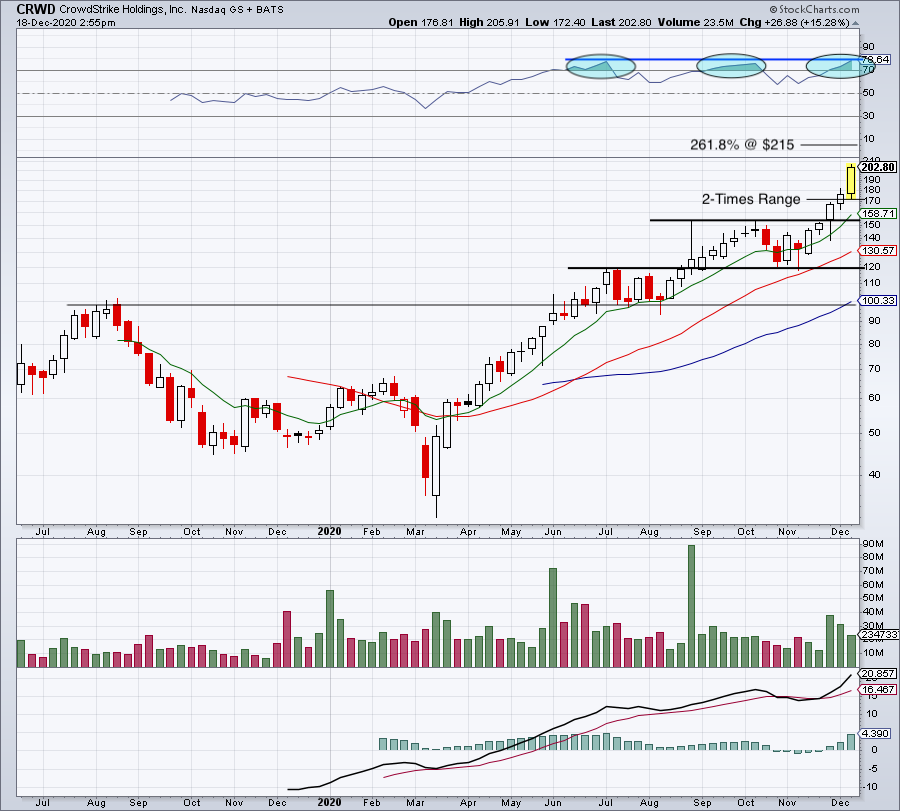Click the MACD 20.857 value tag
Image resolution: width=900 pixels, height=811 pixels.
876,674
